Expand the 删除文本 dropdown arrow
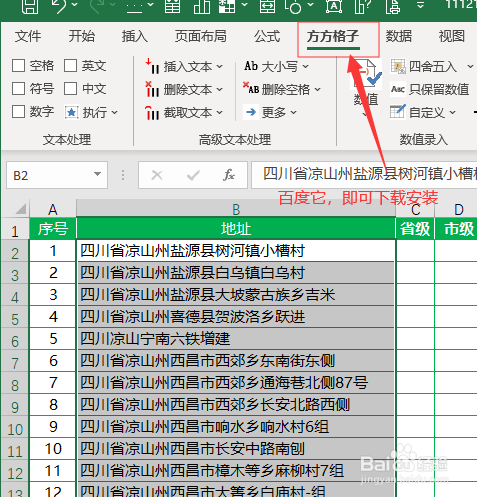 tap(219, 90)
